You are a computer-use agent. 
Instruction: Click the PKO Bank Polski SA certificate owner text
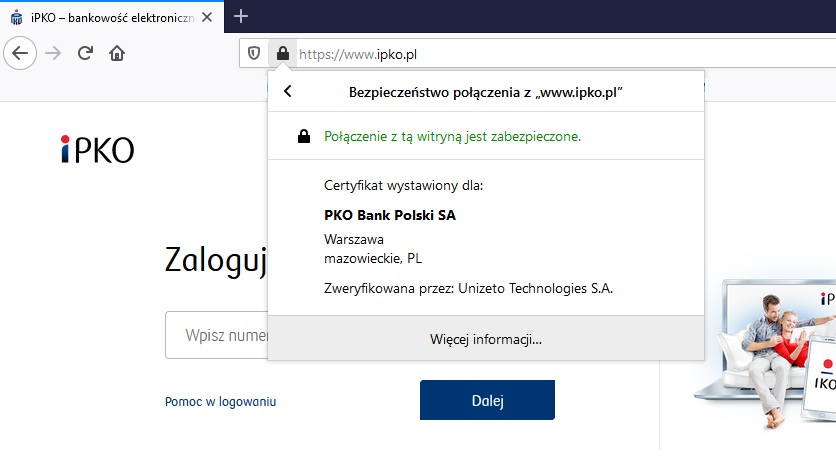(x=390, y=215)
